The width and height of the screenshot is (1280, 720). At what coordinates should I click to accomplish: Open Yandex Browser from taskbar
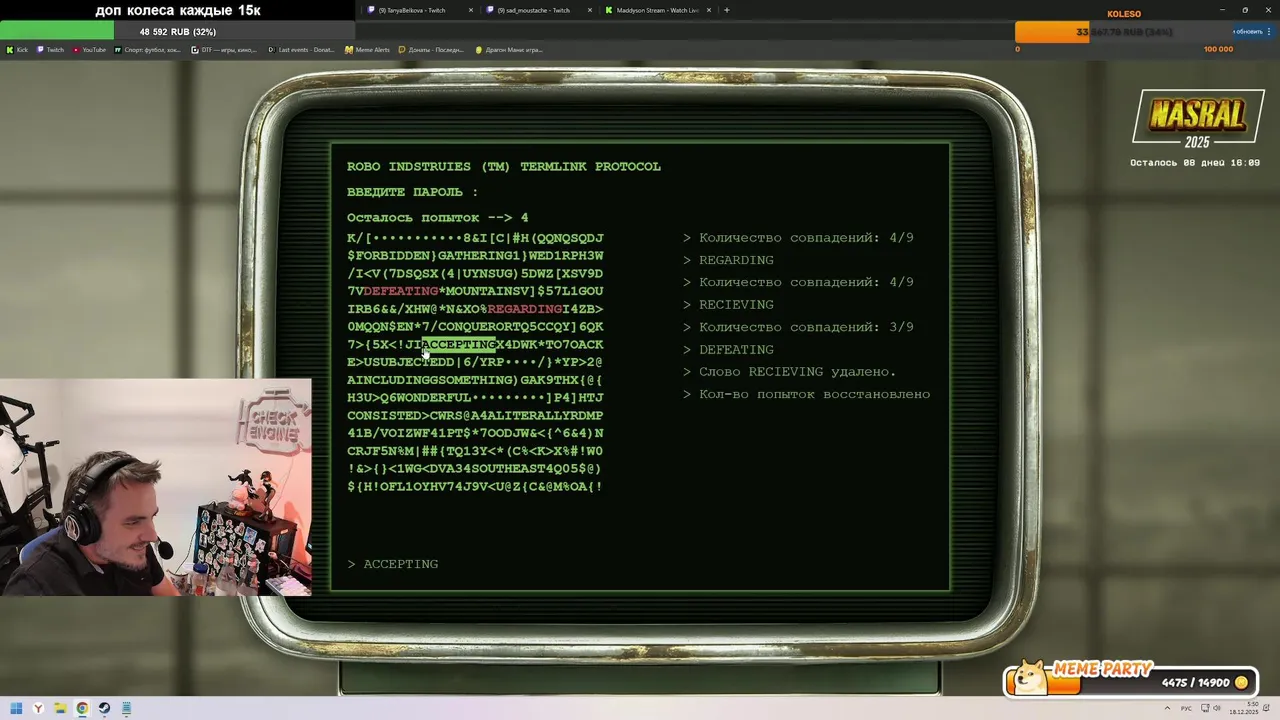click(38, 709)
